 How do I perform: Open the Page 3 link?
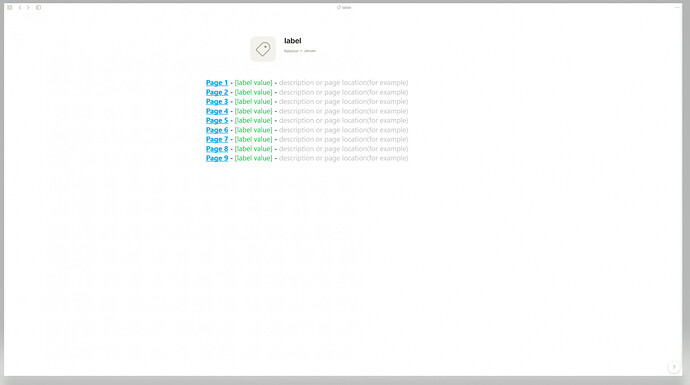tap(217, 102)
